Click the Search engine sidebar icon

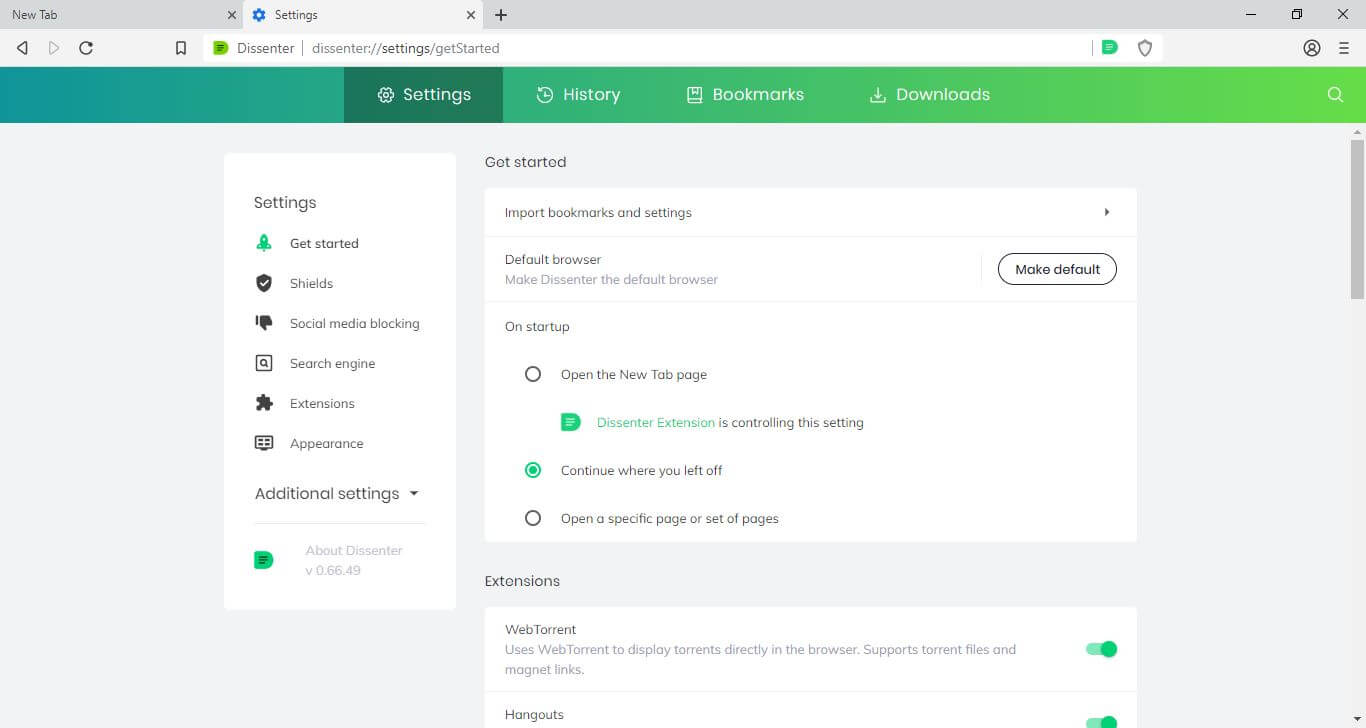(x=264, y=363)
